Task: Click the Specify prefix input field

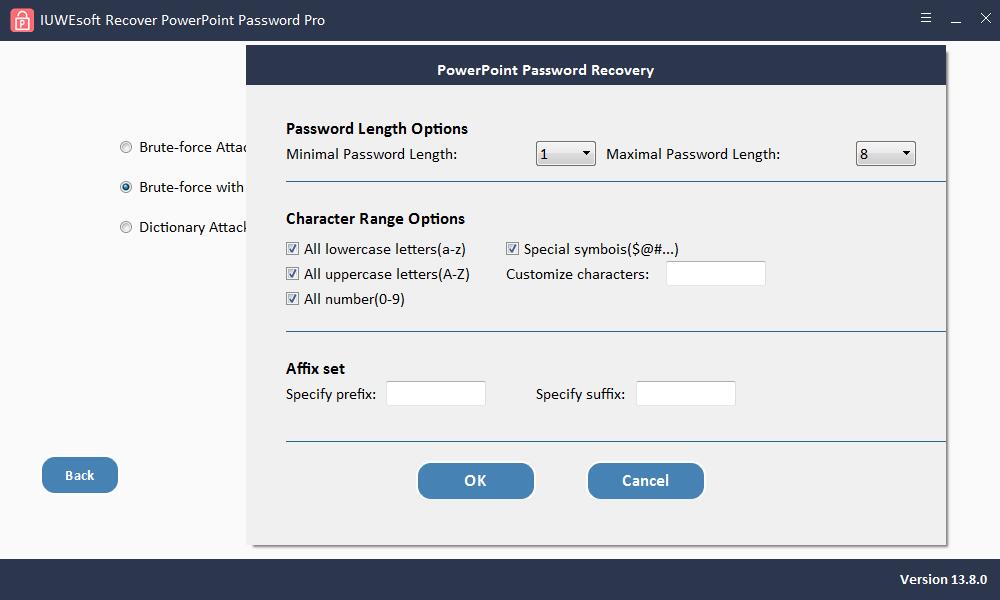Action: [436, 393]
